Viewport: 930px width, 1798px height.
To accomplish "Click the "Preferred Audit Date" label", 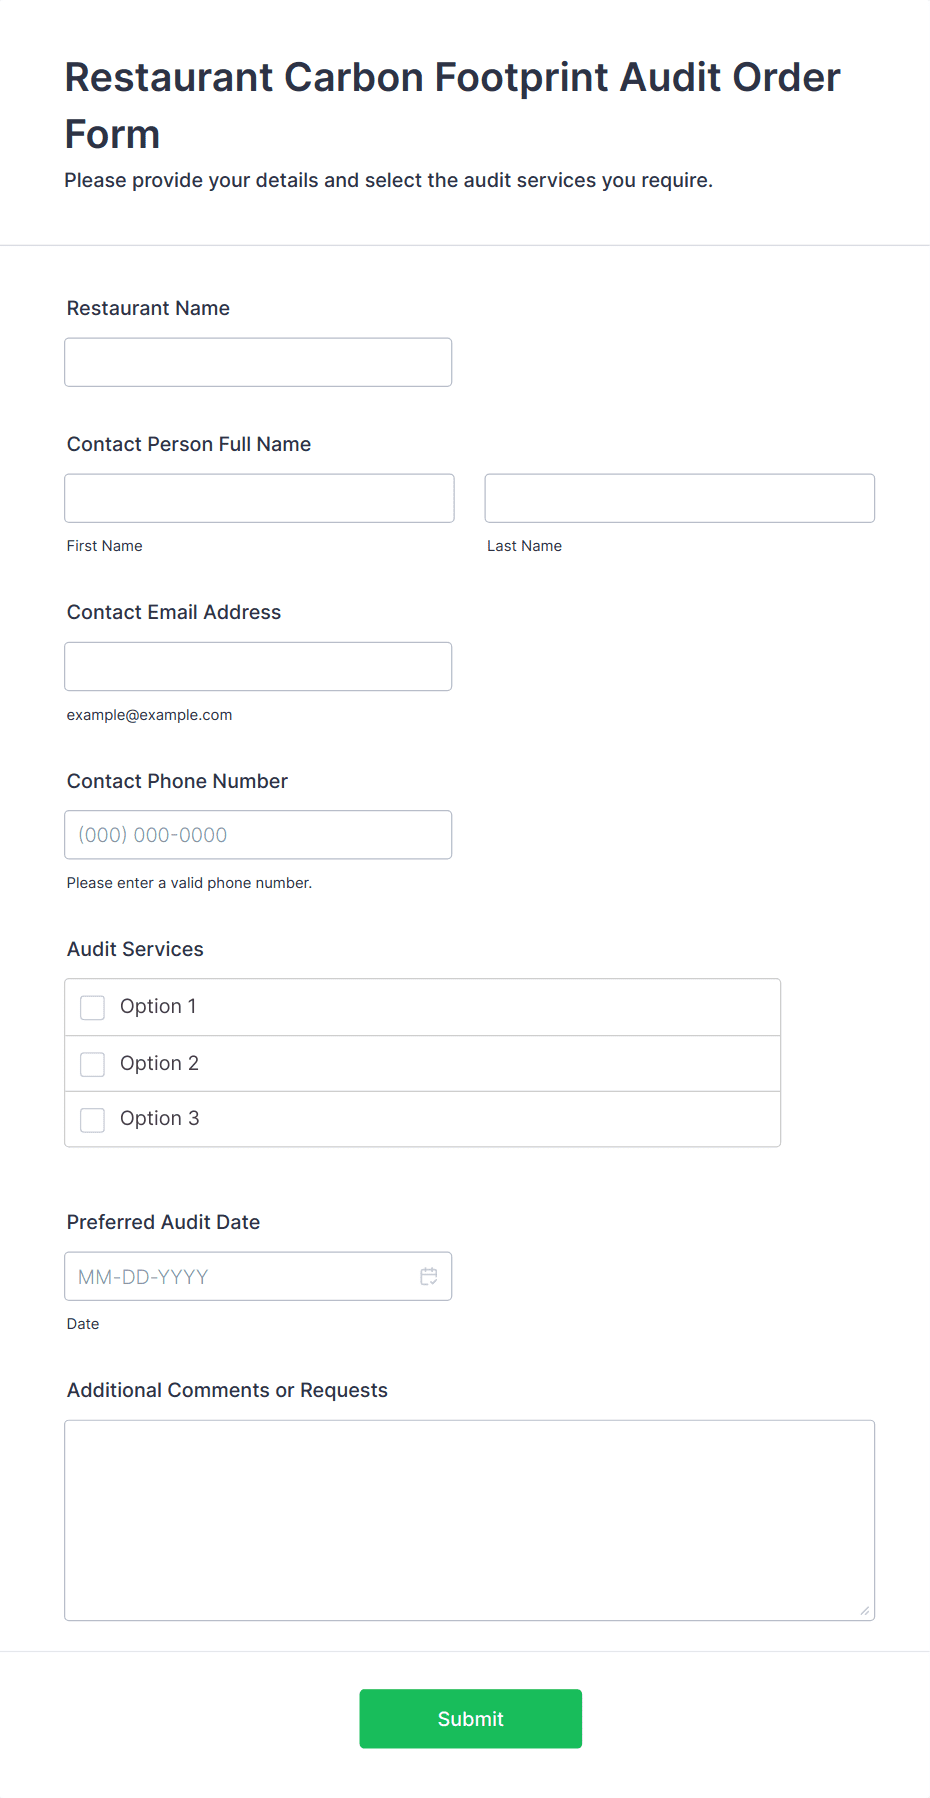I will [163, 1222].
